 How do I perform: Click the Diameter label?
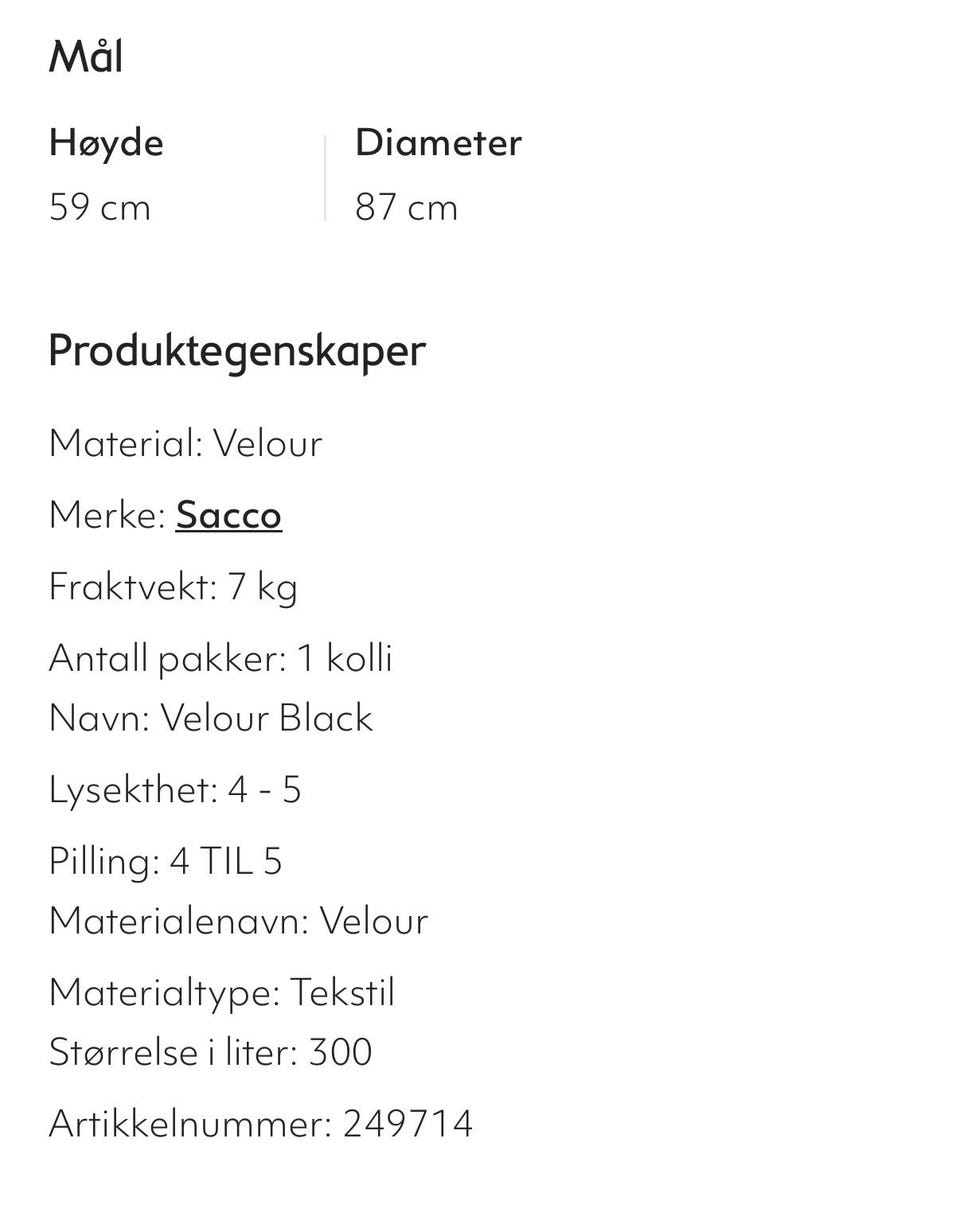point(438,142)
